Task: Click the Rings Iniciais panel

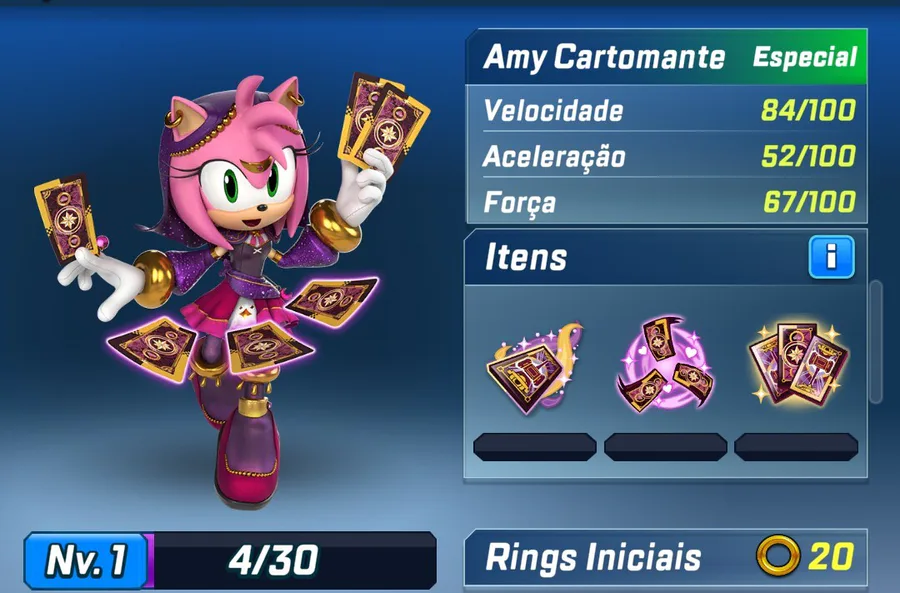Action: (666, 557)
